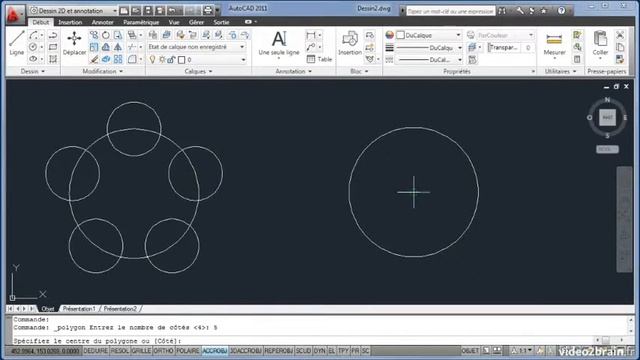This screenshot has height=360, width=640.
Task: Select the erase tool in Modification panel
Action: [x=94, y=59]
